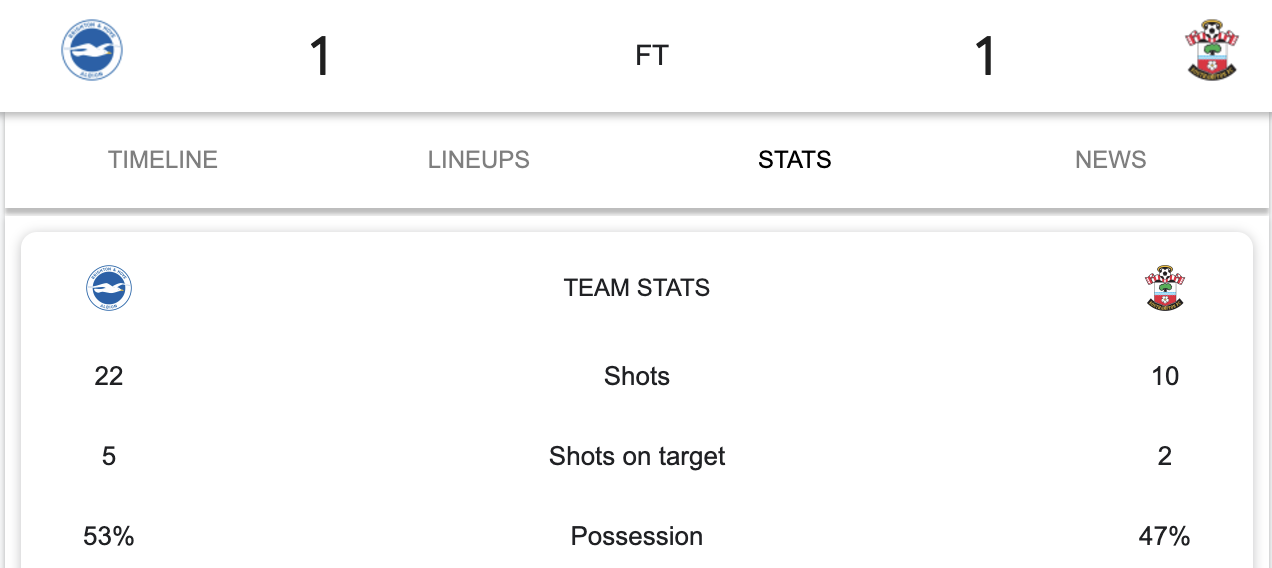
Task: Click Southampton's score of 1
Action: tap(985, 56)
